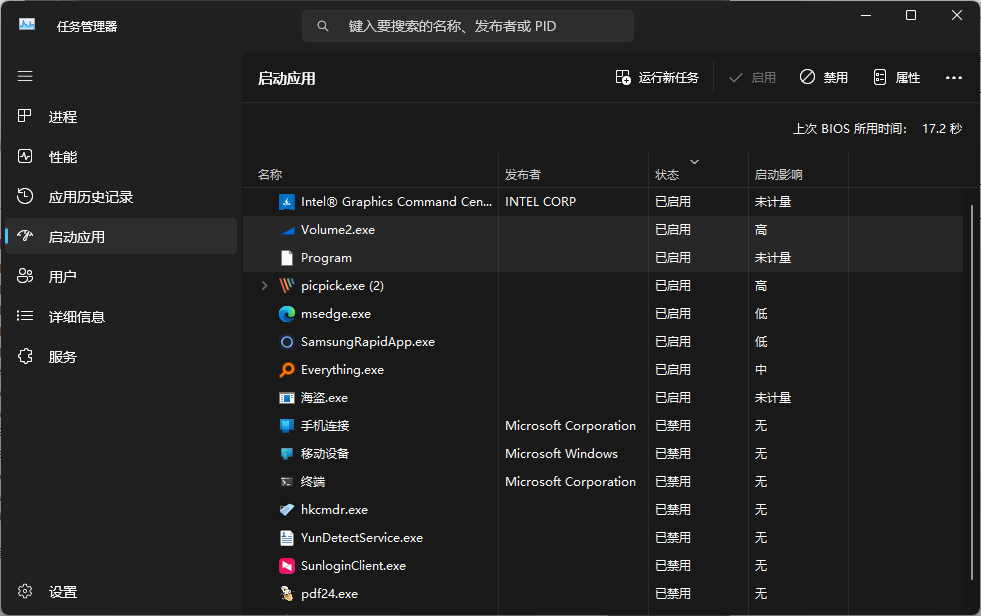Switch to the 用户 tab

coord(121,276)
